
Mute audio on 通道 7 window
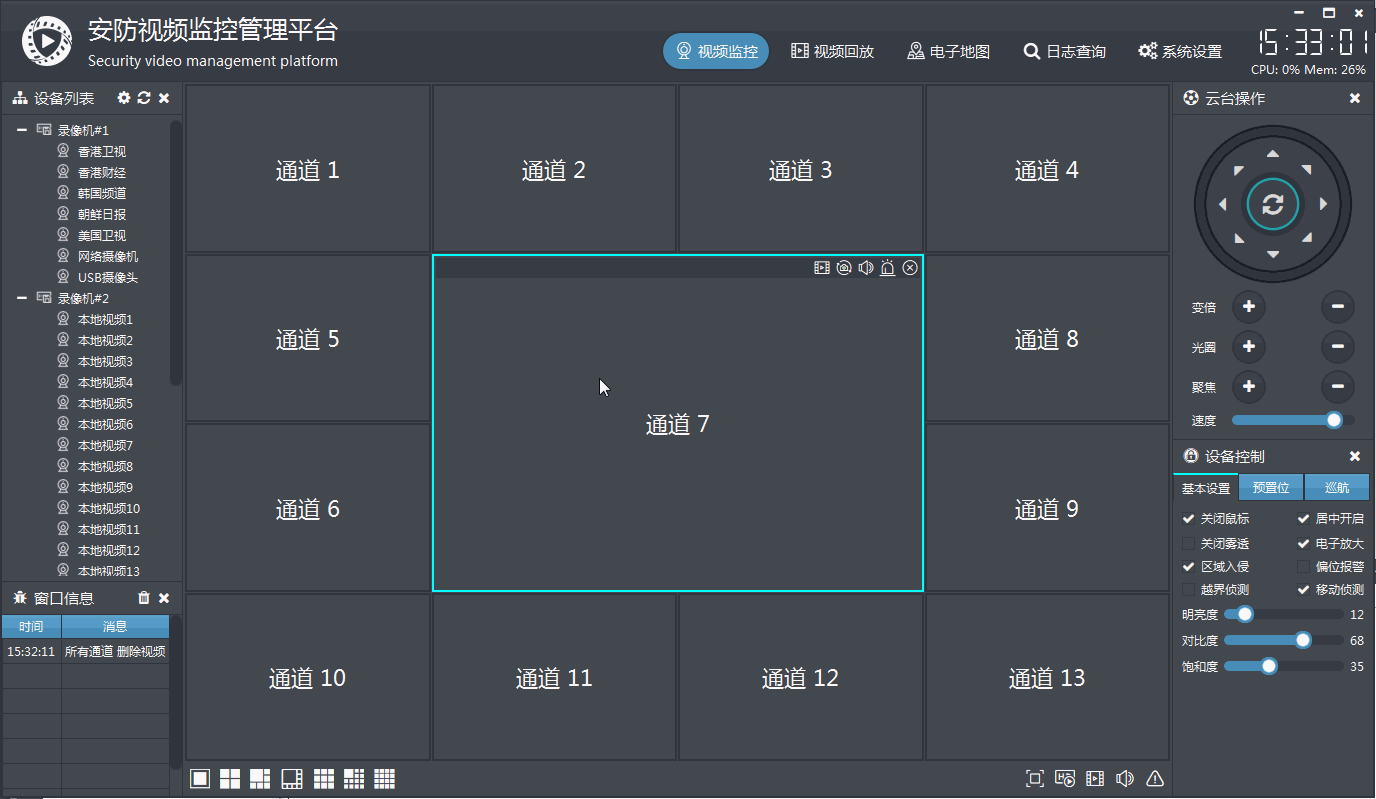click(865, 268)
